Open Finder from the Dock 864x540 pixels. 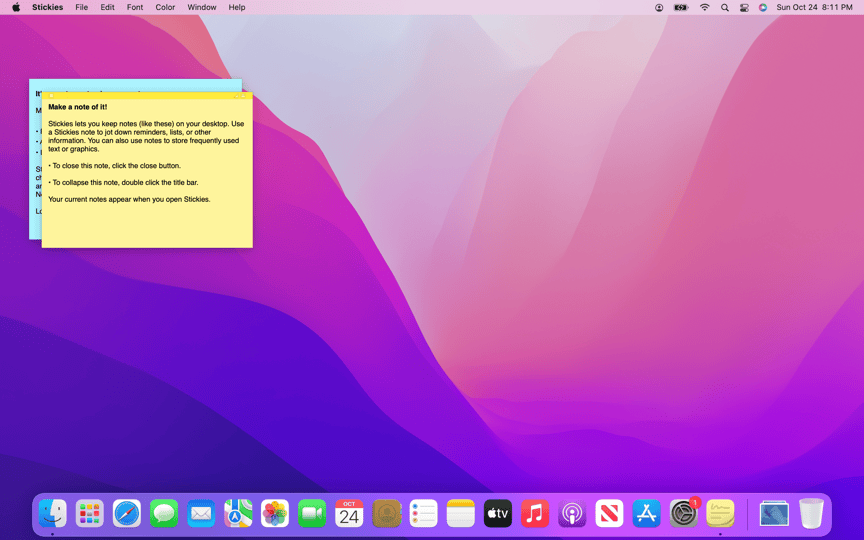53,514
